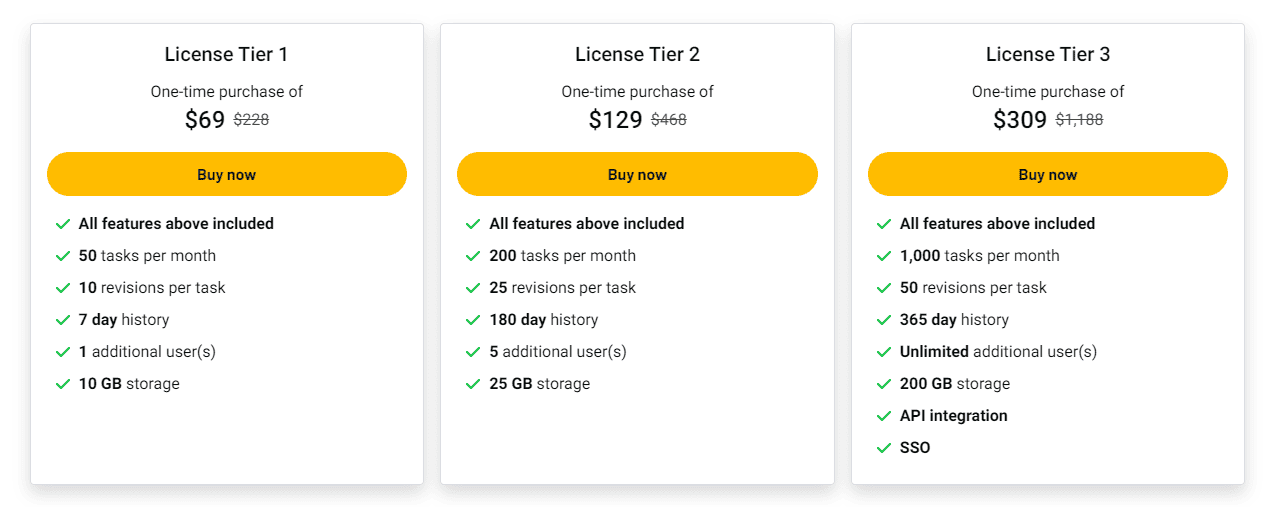1266x507 pixels.
Task: Click Buy now for License Tier 1
Action: [226, 174]
